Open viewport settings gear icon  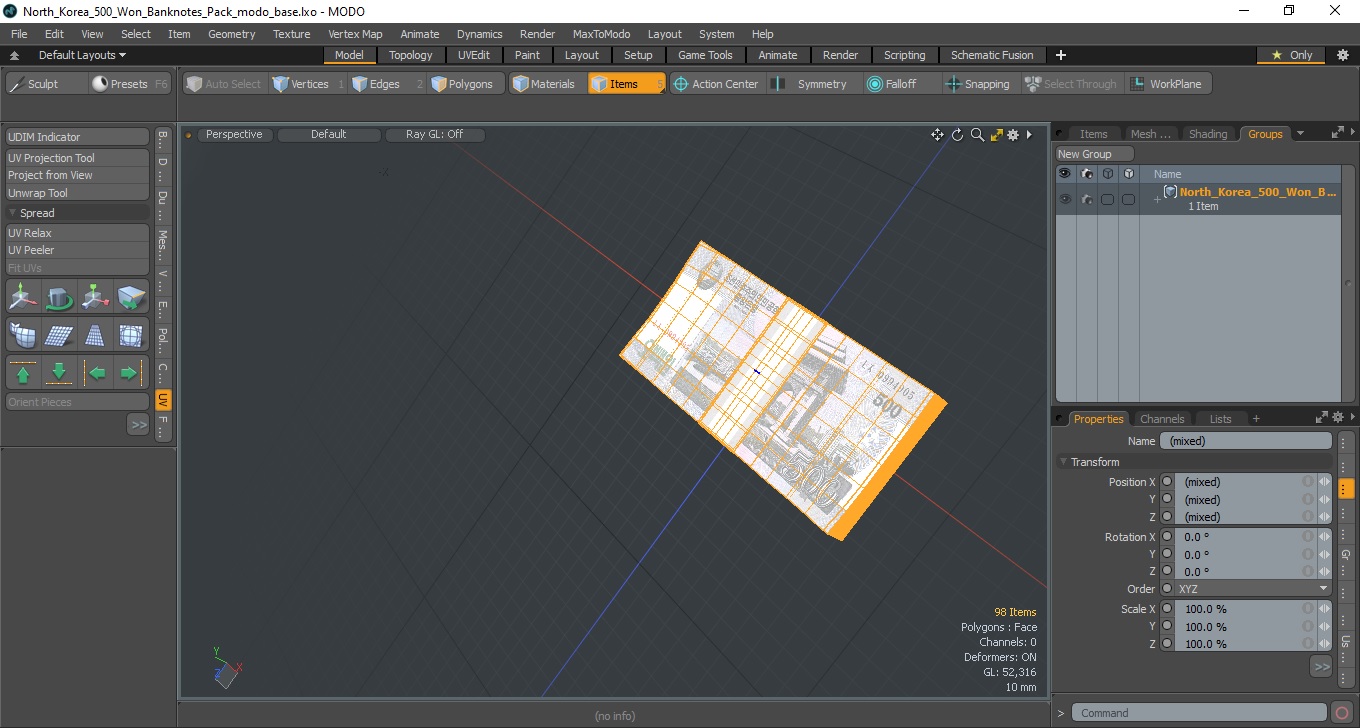click(x=1013, y=135)
